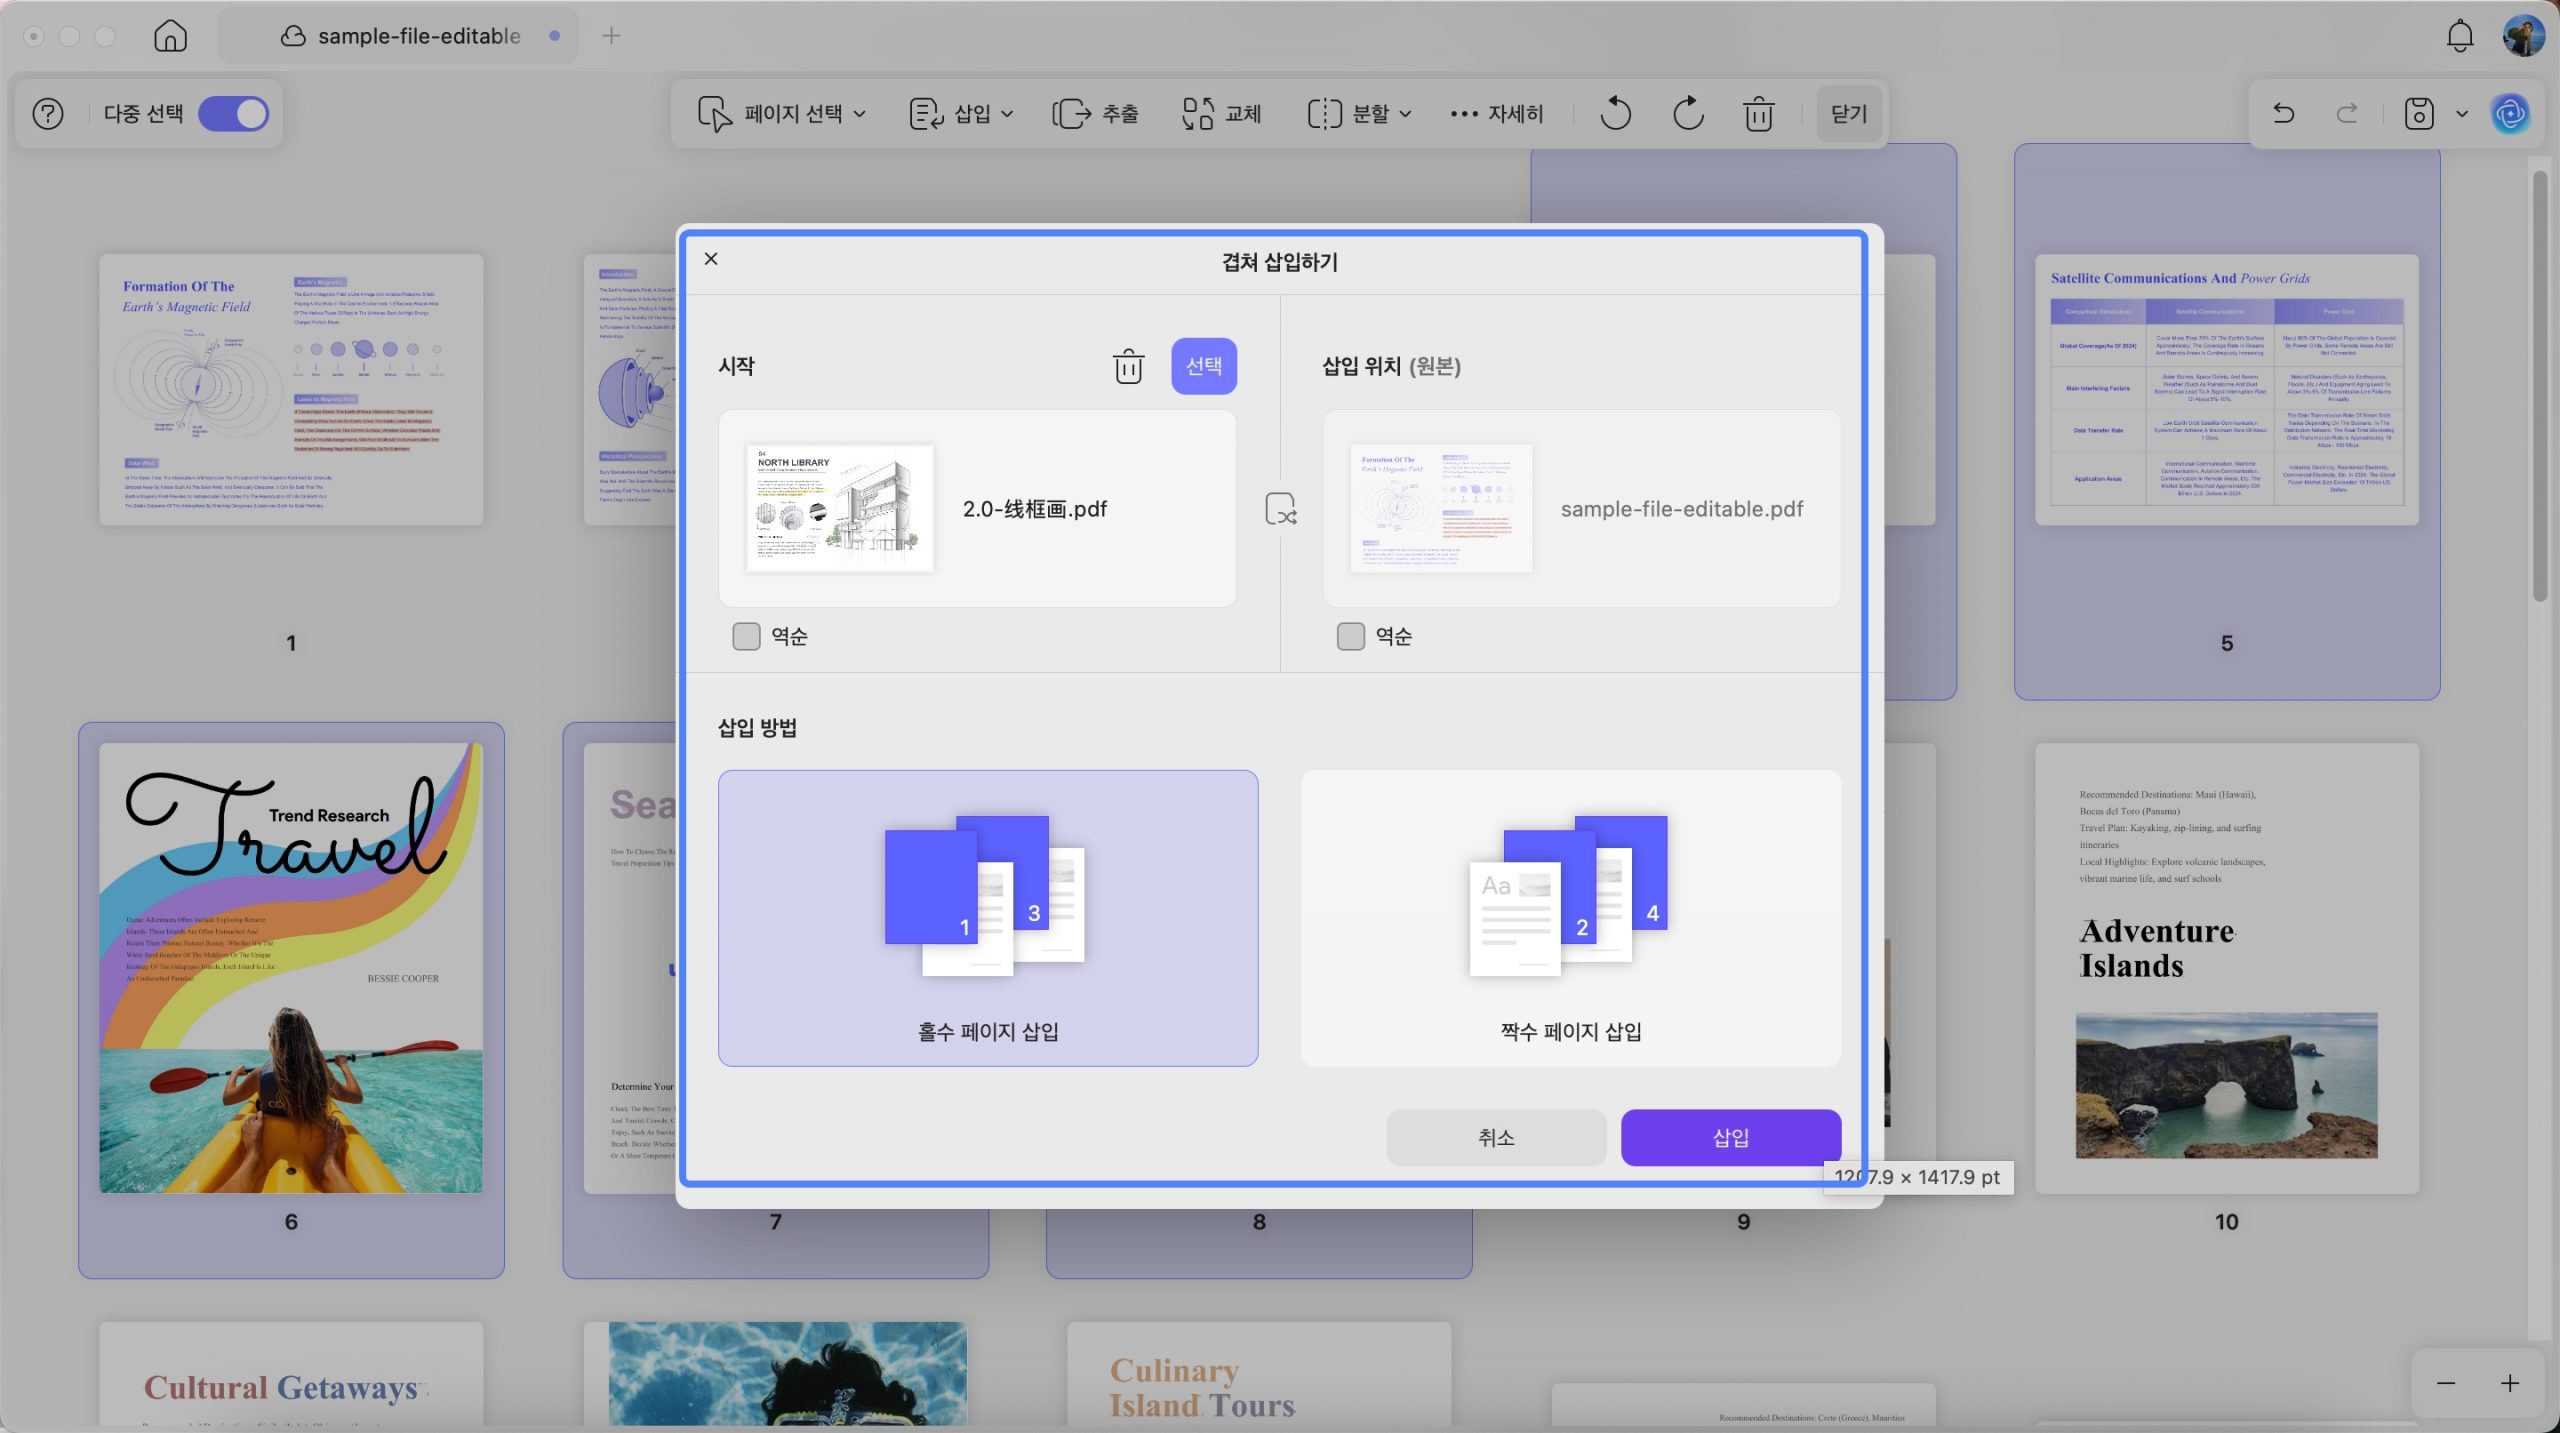Open the 자세히 more options menu
Image resolution: width=2560 pixels, height=1433 pixels.
click(1496, 114)
